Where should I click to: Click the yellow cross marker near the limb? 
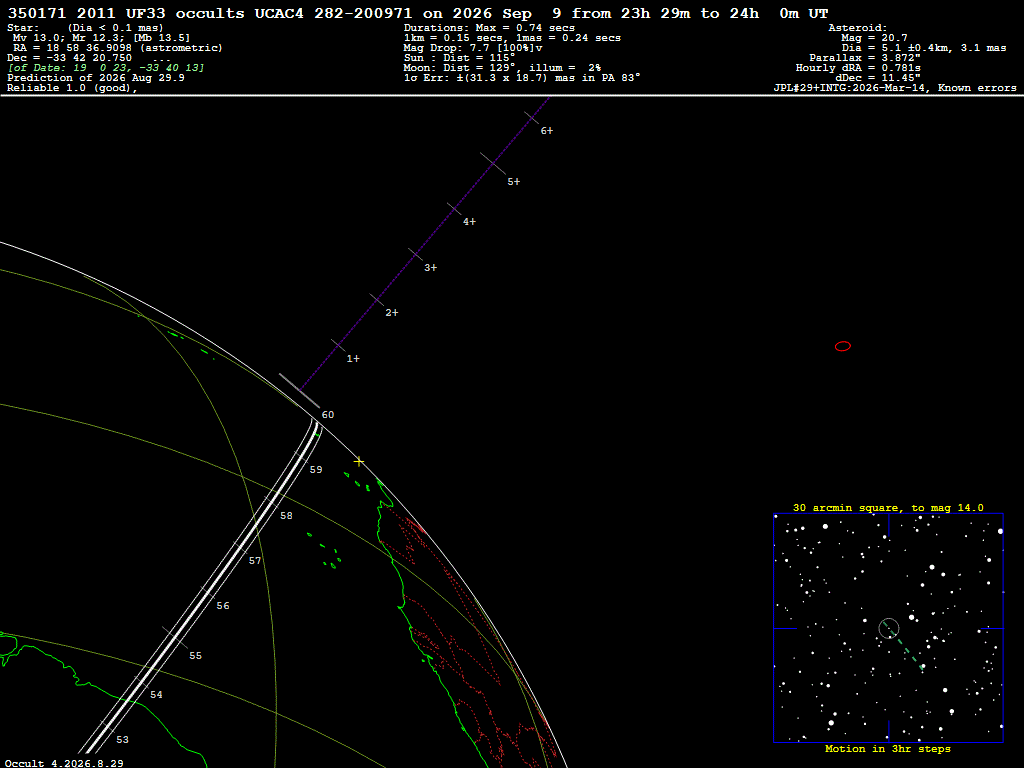(359, 462)
